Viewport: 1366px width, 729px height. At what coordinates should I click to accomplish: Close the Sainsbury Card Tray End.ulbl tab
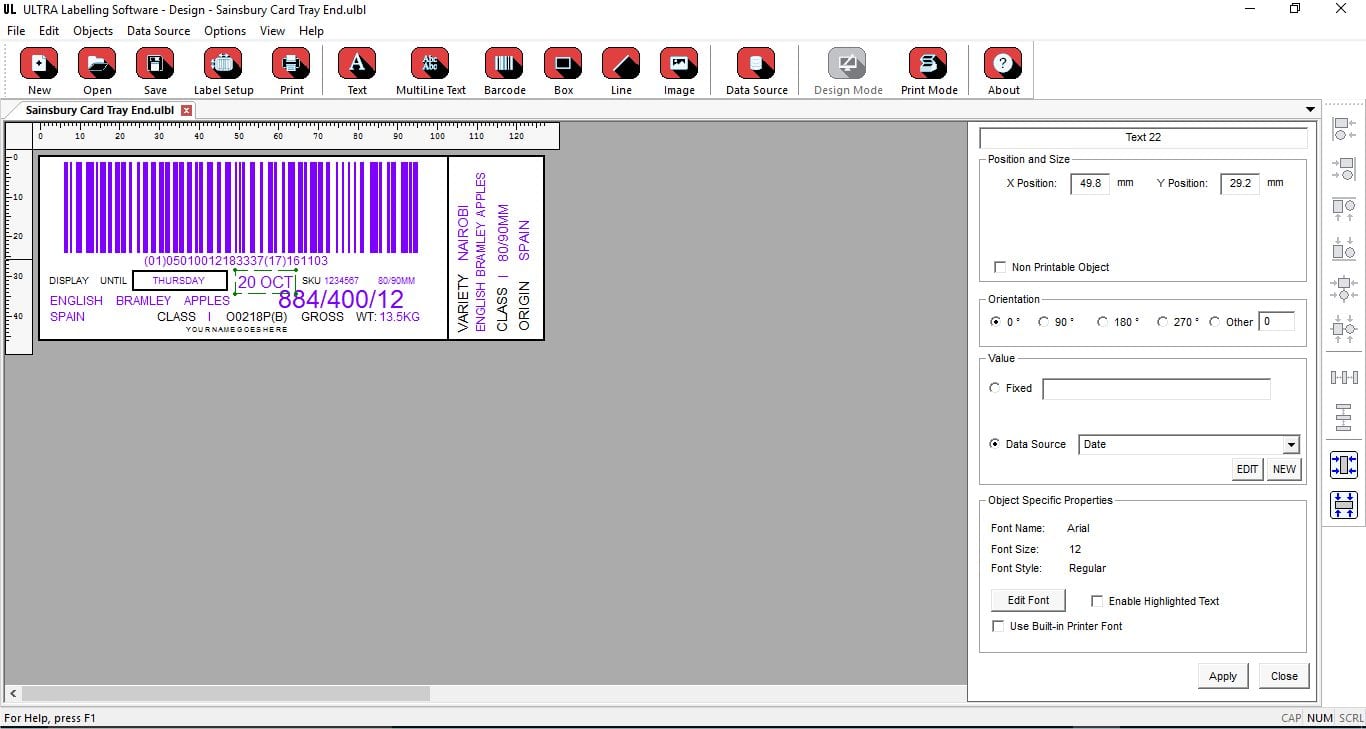(x=186, y=110)
